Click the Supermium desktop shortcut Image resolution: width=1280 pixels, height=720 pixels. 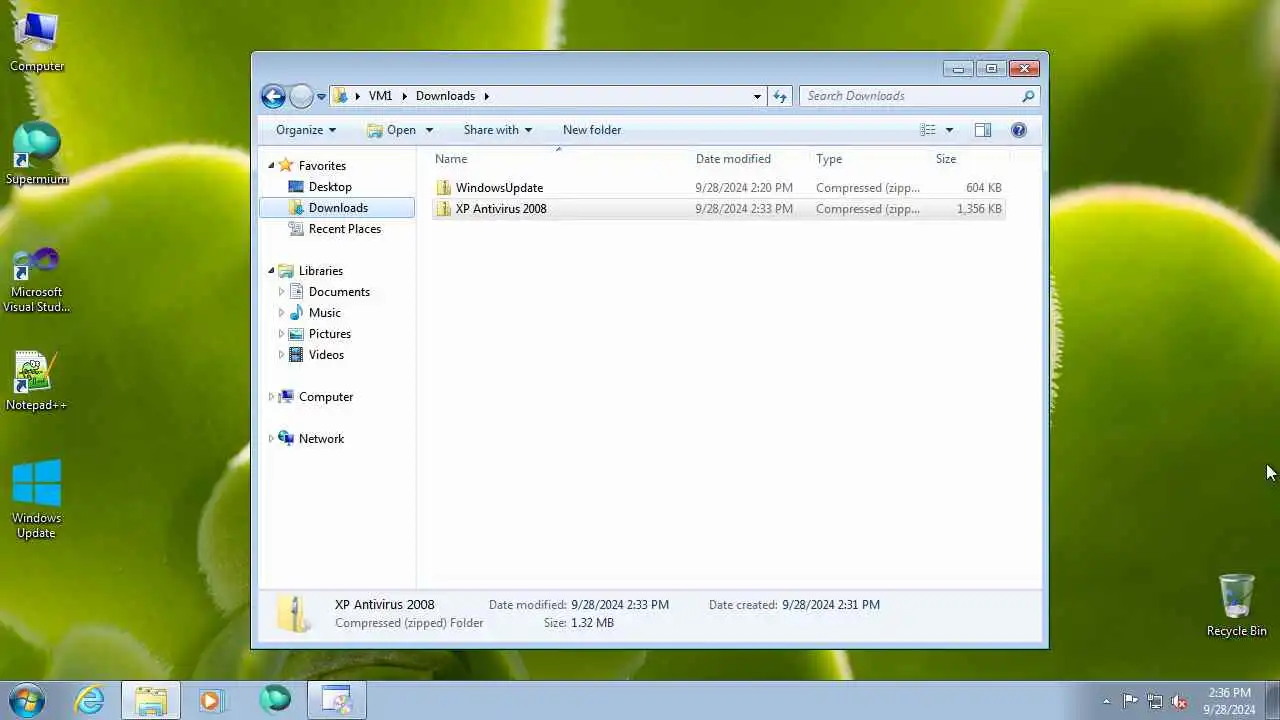pos(37,155)
